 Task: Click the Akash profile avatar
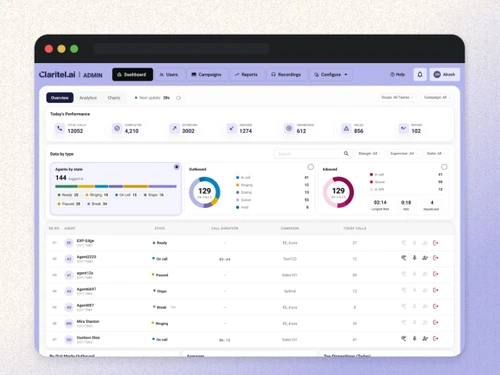437,74
